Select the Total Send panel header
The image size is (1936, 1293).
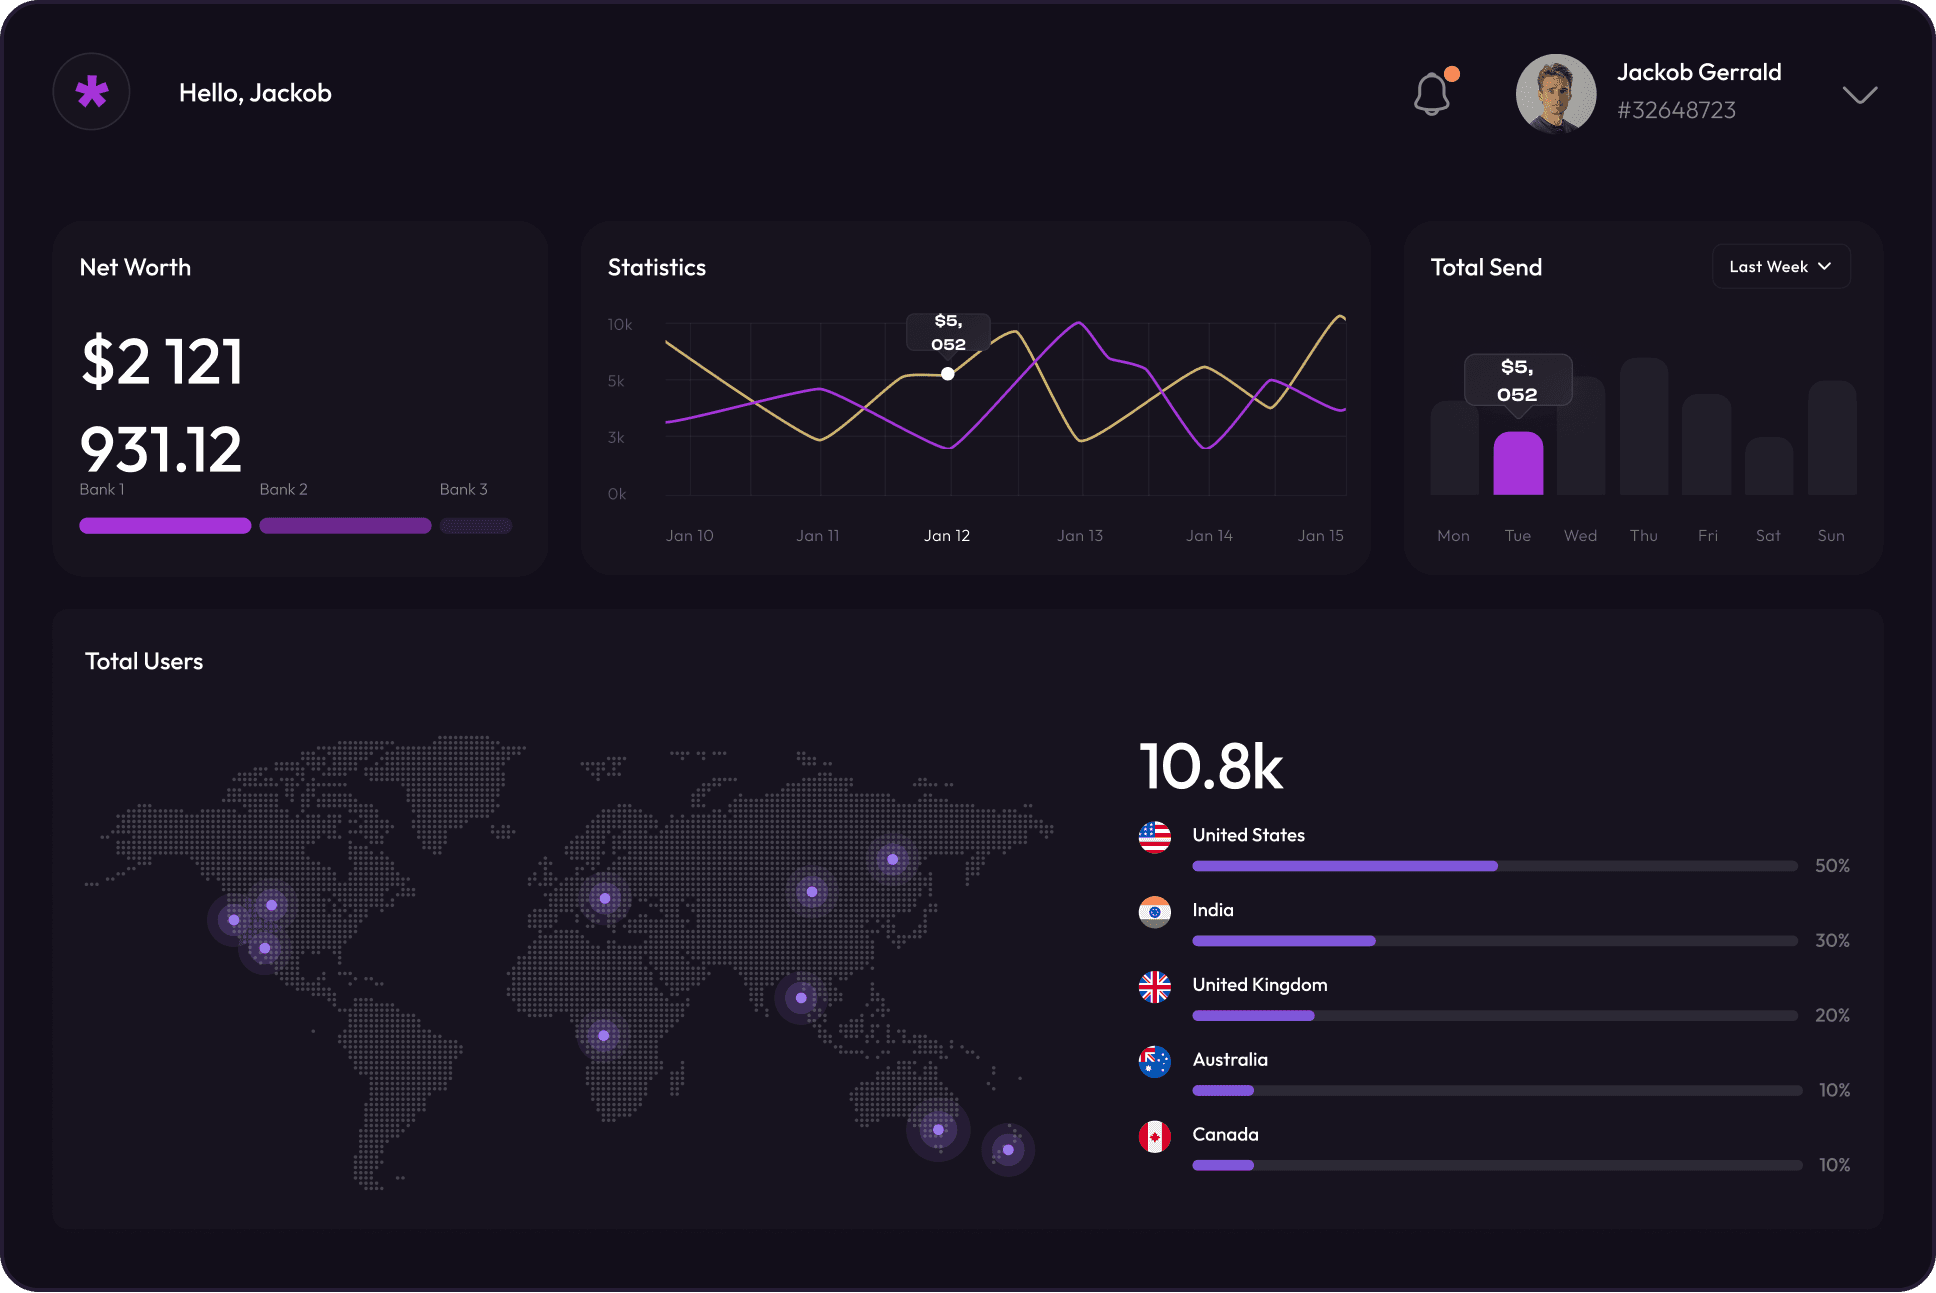[1487, 267]
